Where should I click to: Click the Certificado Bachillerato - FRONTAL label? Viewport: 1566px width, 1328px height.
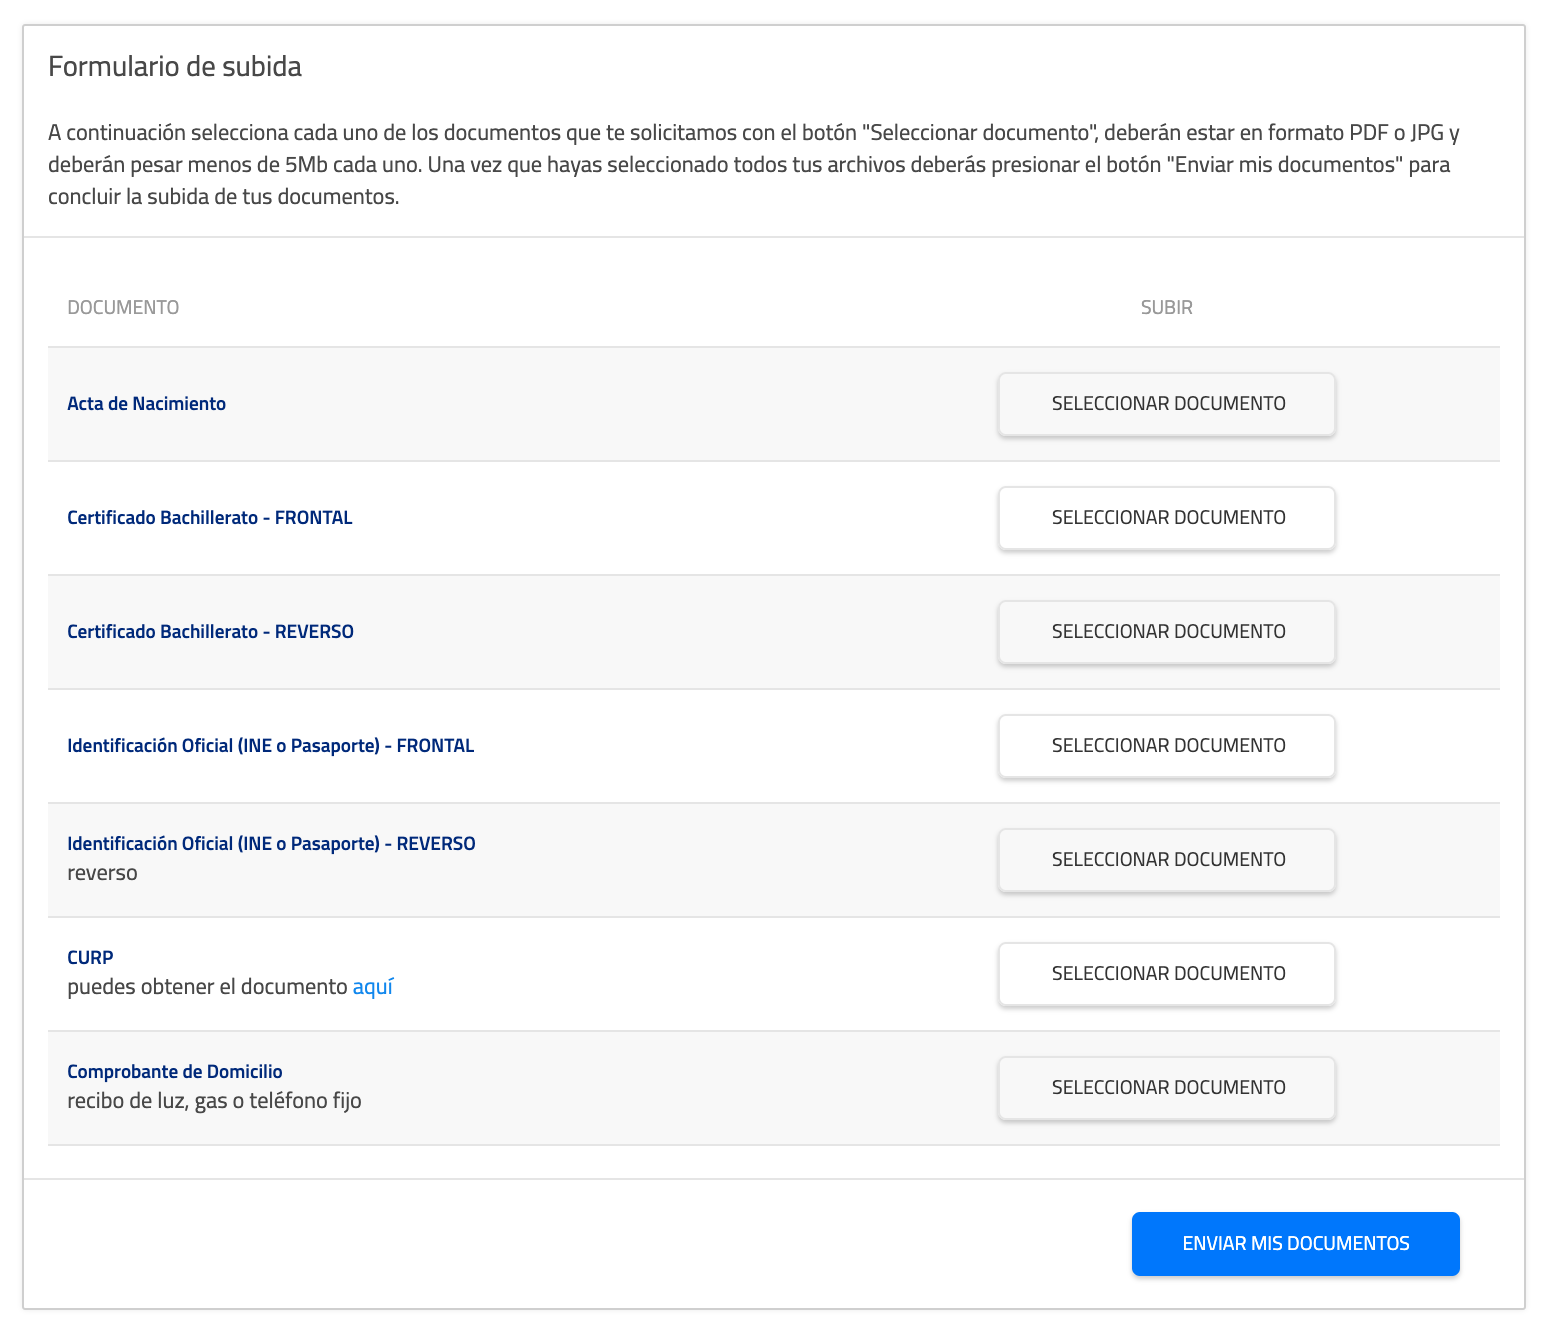click(x=210, y=517)
